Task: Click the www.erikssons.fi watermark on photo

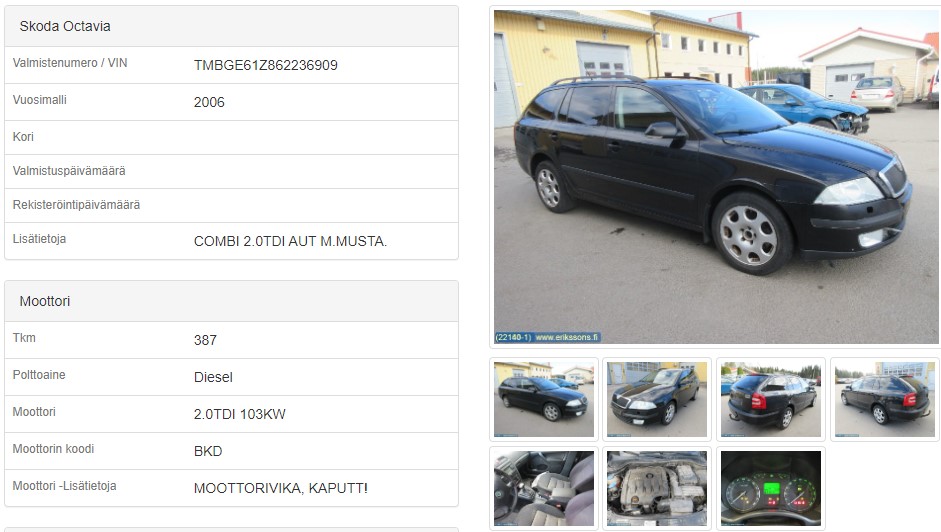Action: (567, 337)
